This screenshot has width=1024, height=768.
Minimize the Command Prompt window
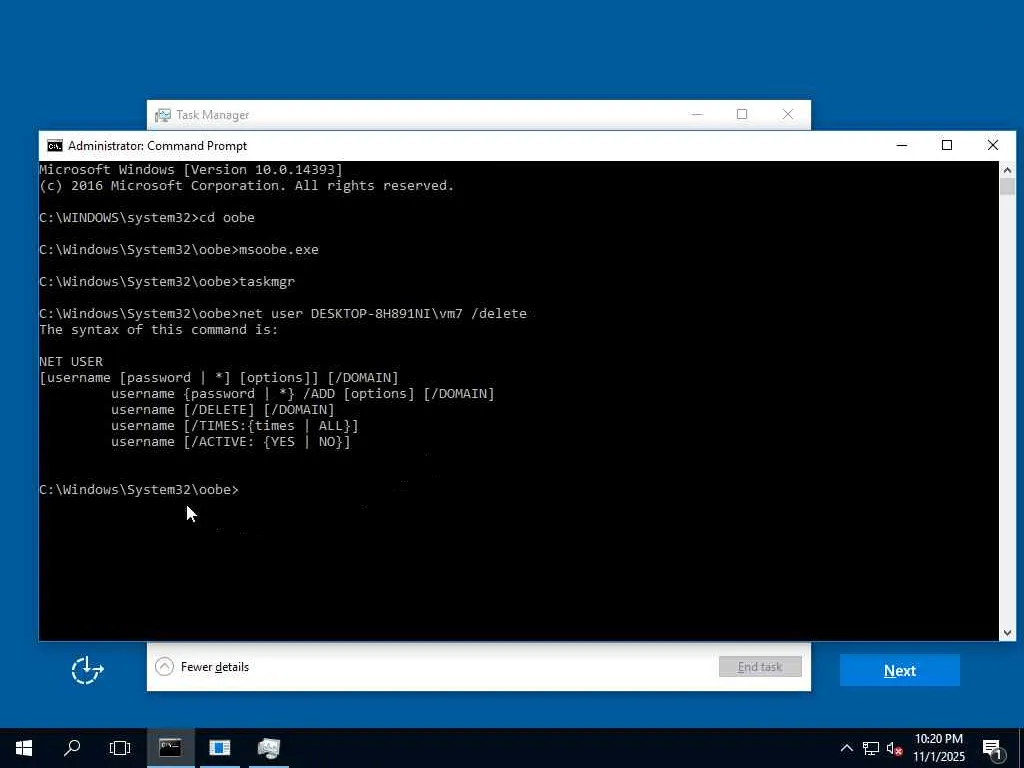(x=902, y=146)
